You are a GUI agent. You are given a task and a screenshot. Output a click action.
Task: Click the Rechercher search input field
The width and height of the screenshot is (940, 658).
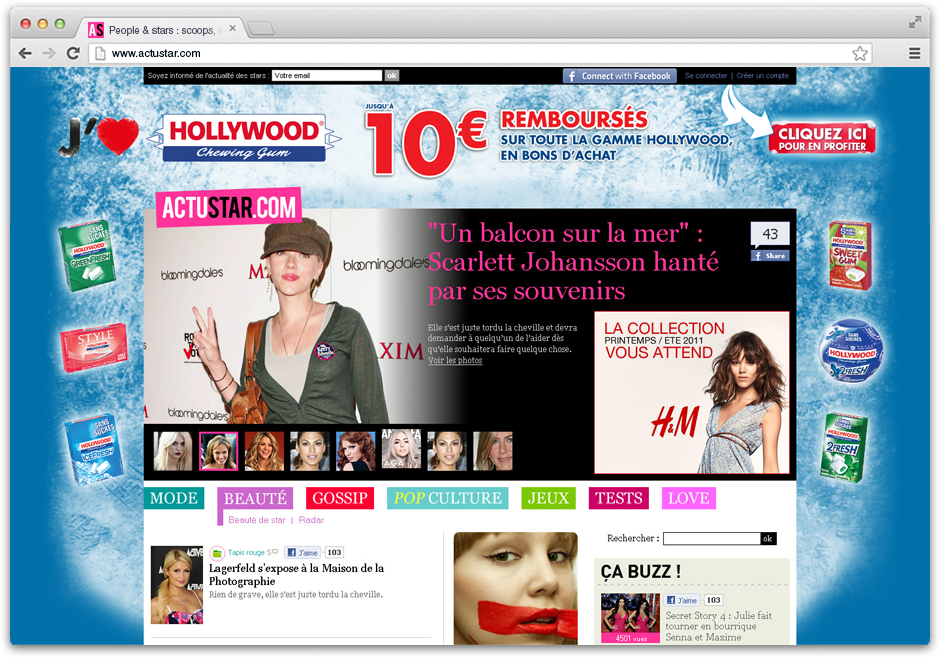[711, 539]
